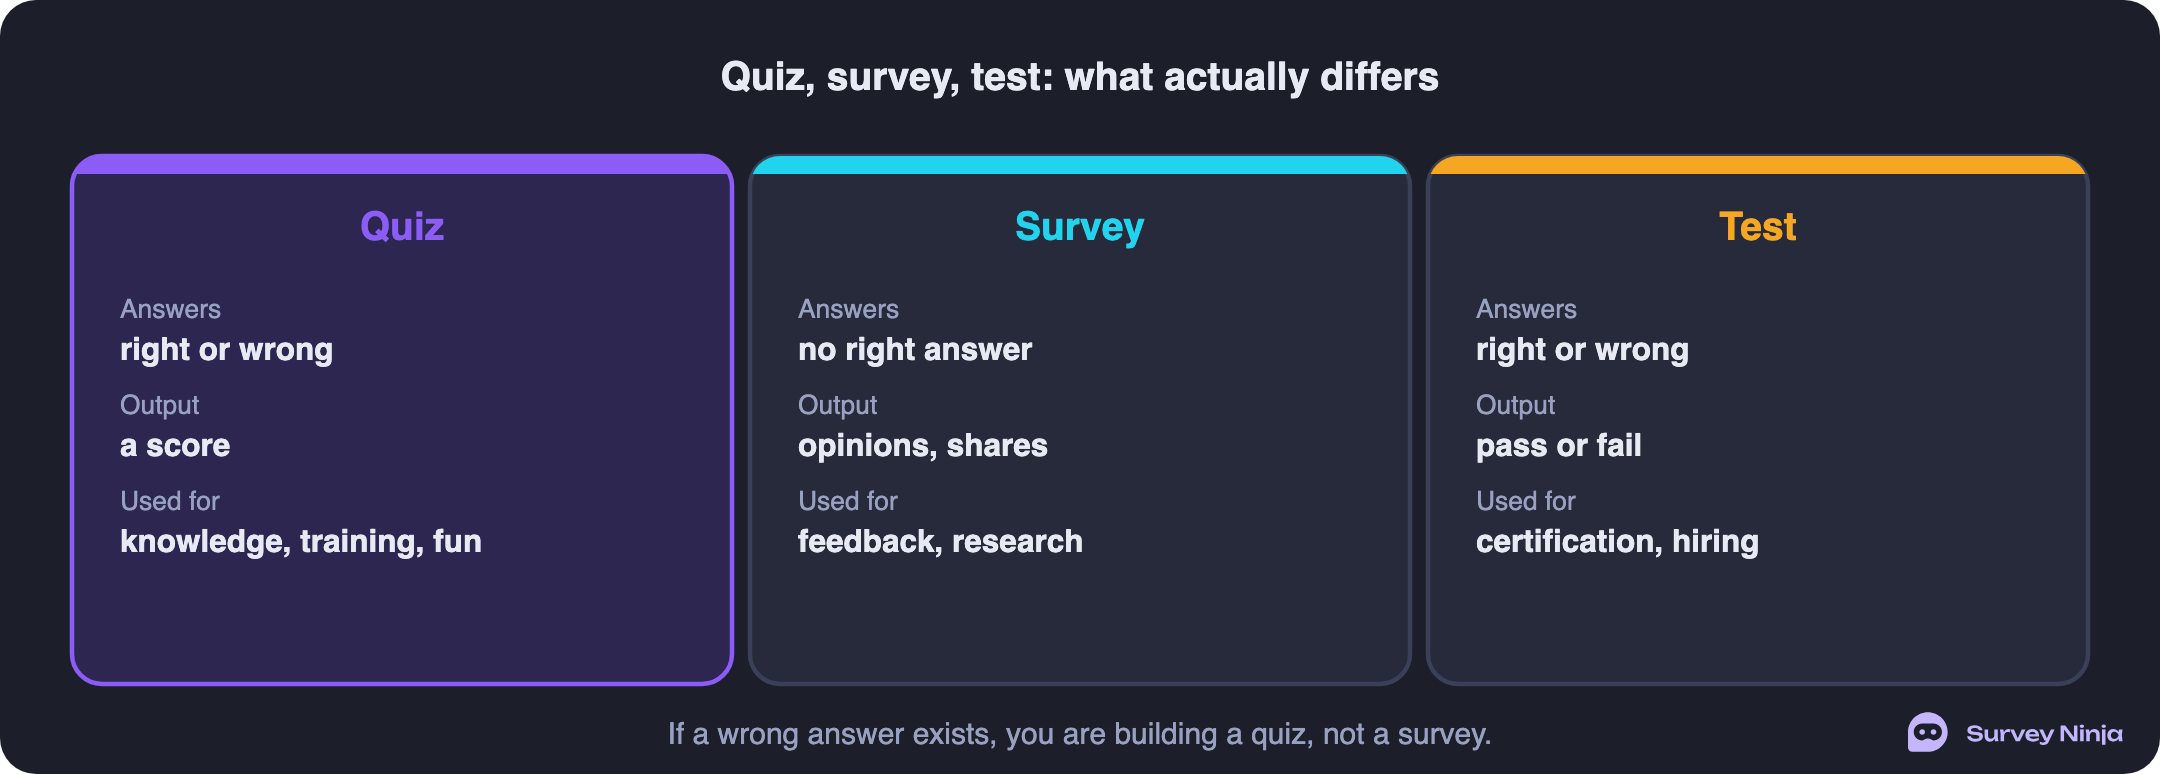Image resolution: width=2160 pixels, height=774 pixels.
Task: Click 'right or wrong' in Test card
Action: tap(1582, 350)
